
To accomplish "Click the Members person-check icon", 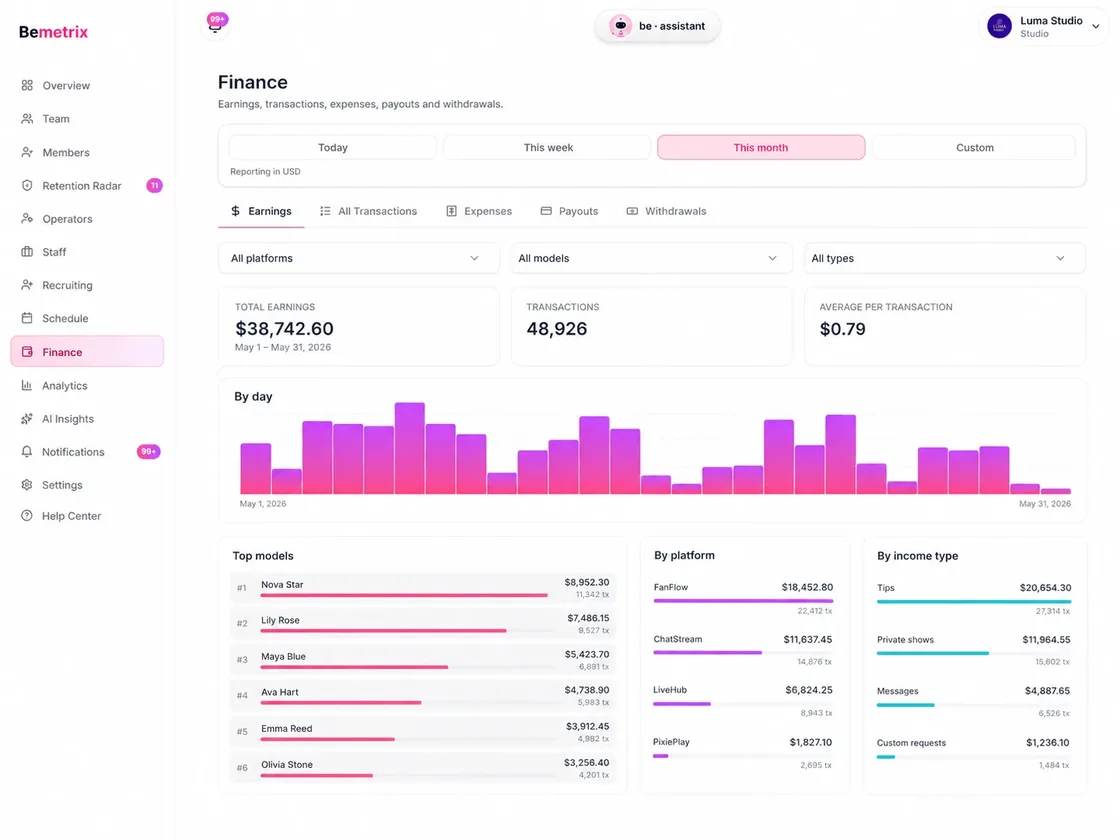I will point(27,152).
